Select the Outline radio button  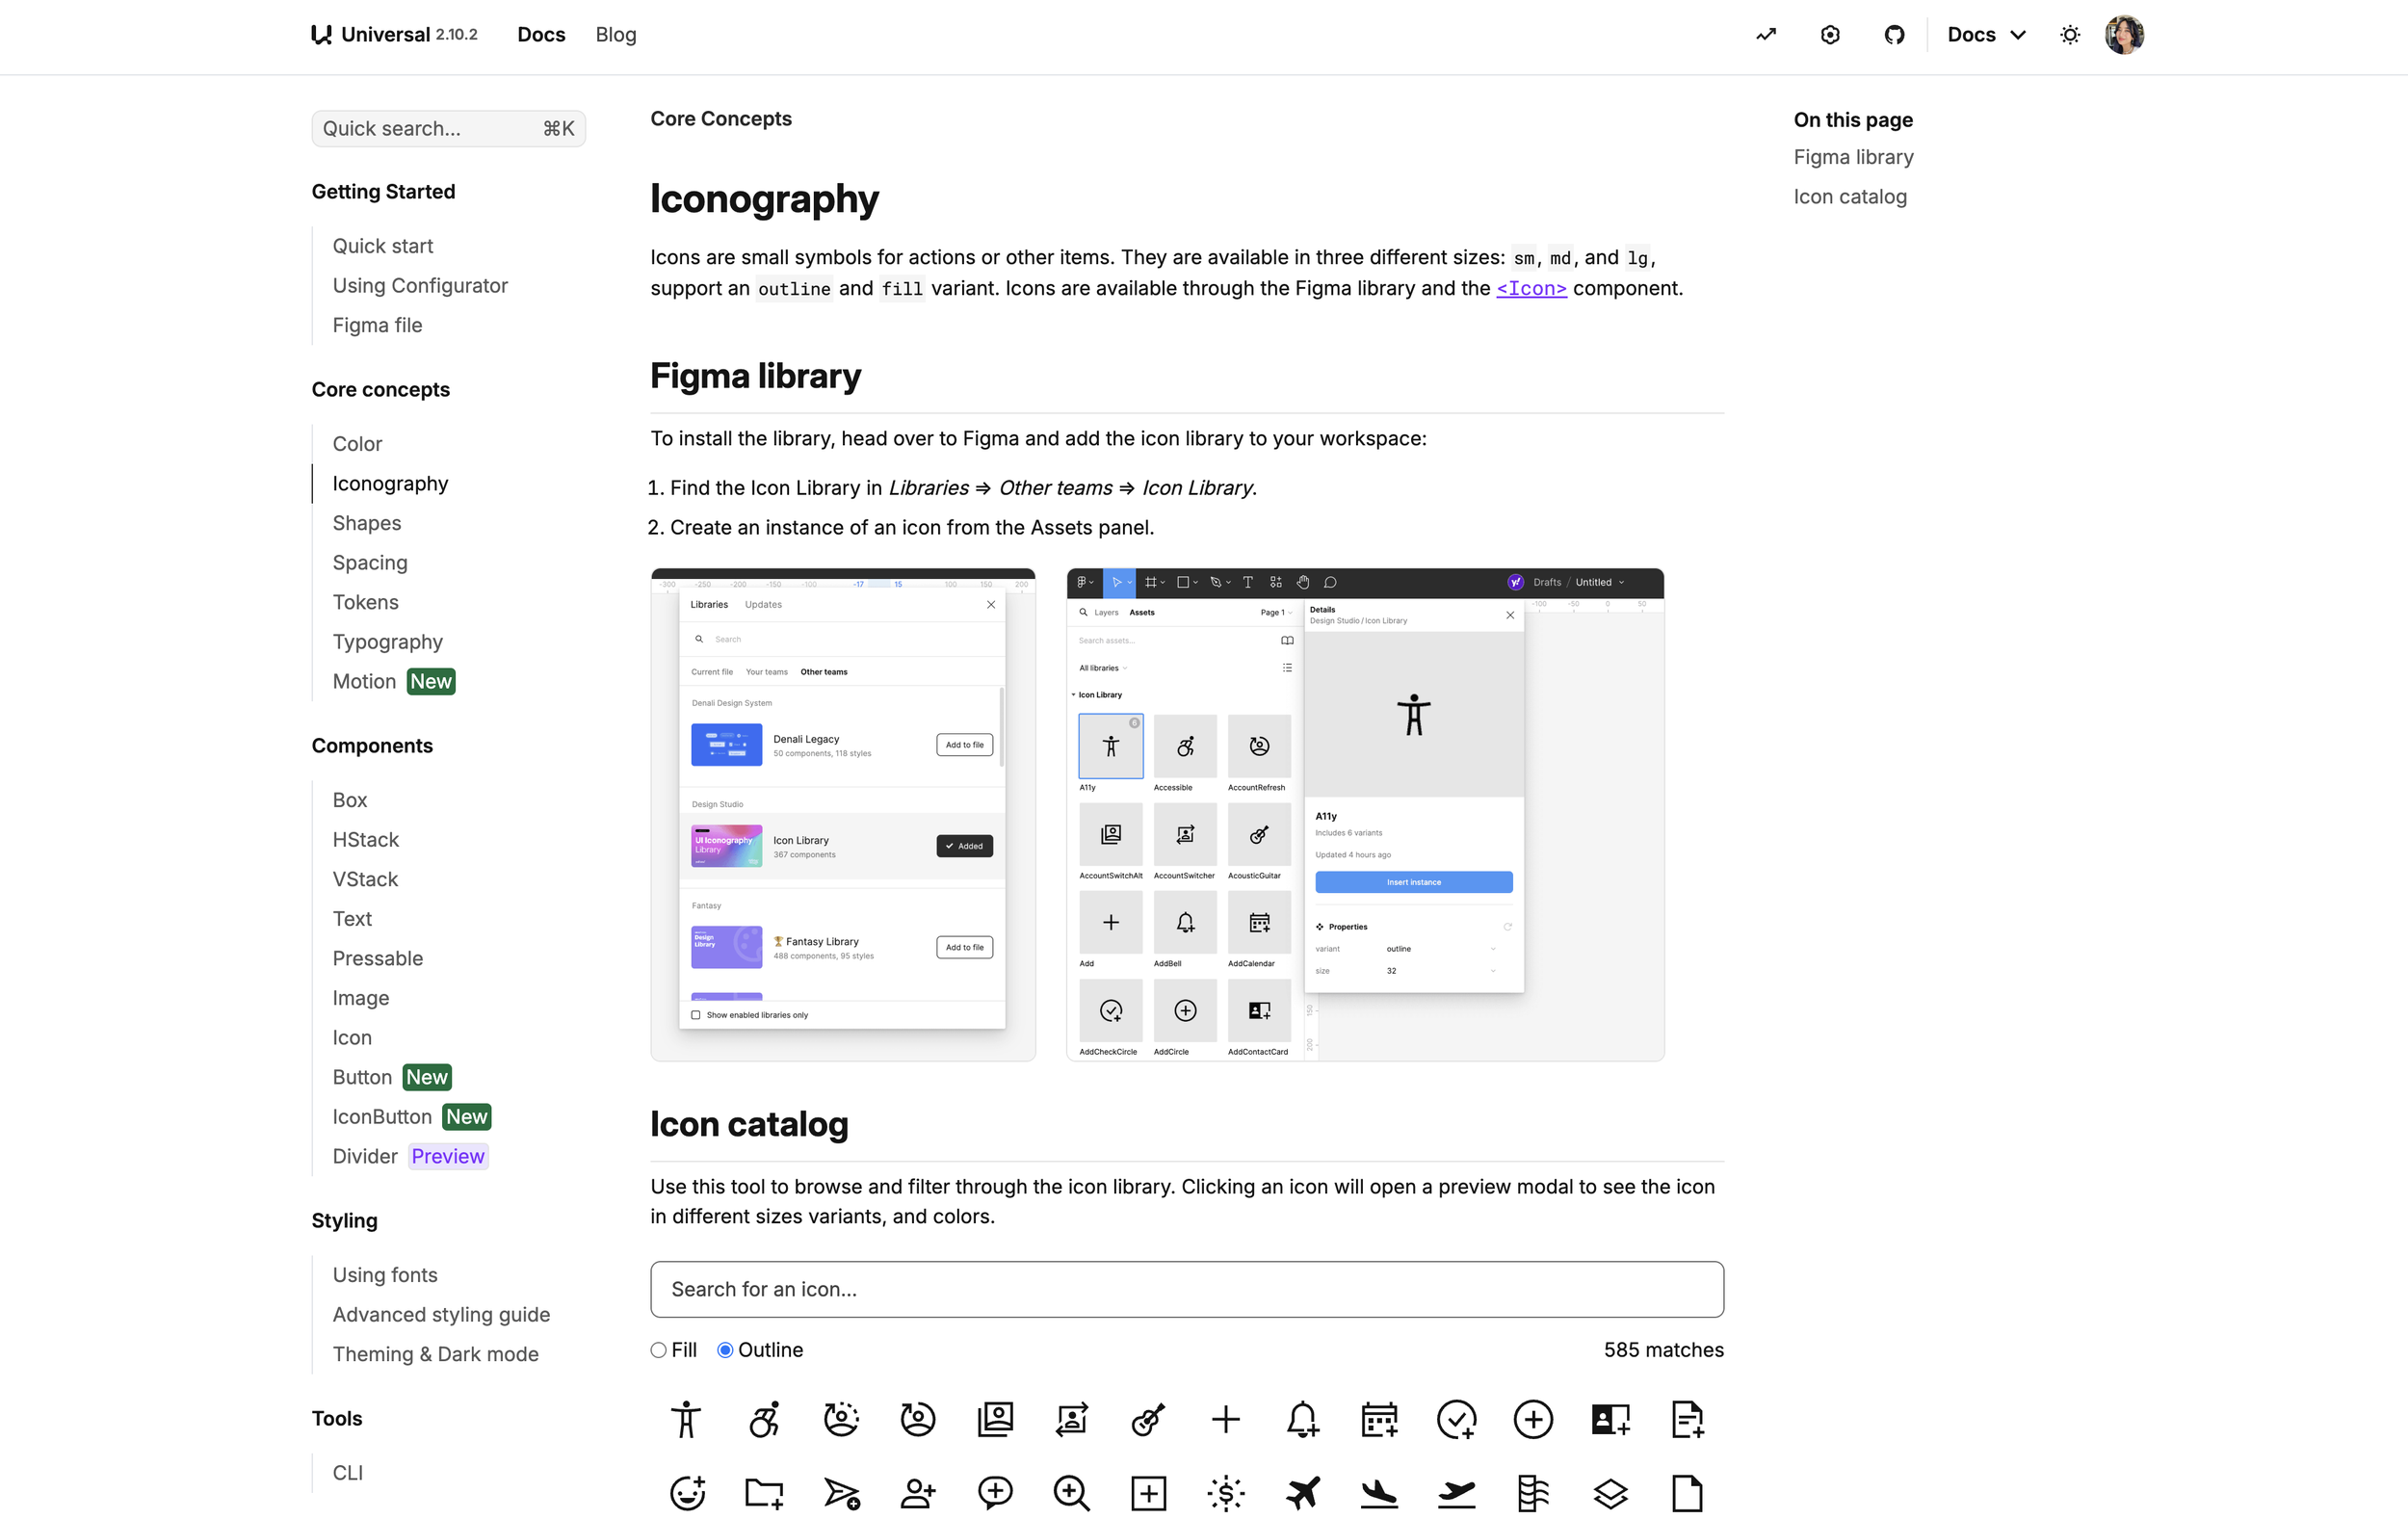pyautogui.click(x=726, y=1350)
